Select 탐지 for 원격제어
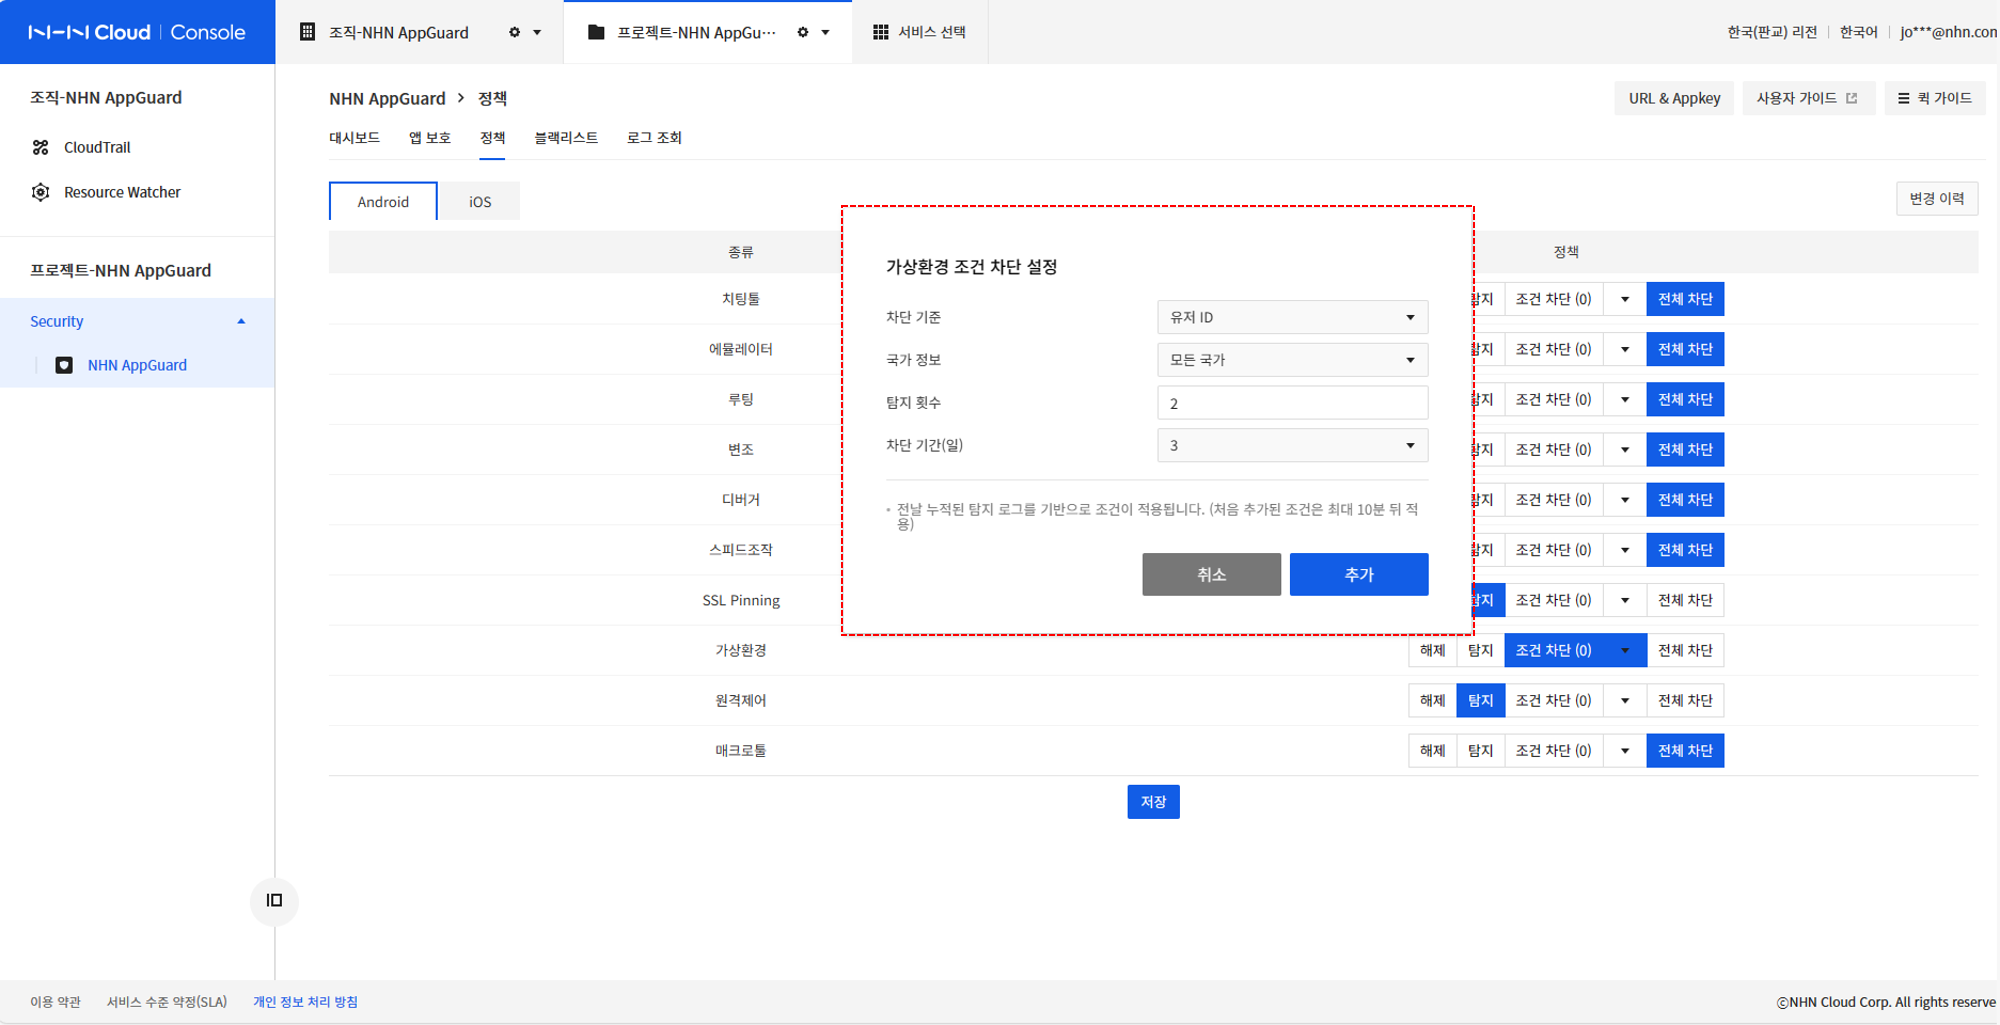Viewport: 2000px width, 1025px height. [1480, 700]
